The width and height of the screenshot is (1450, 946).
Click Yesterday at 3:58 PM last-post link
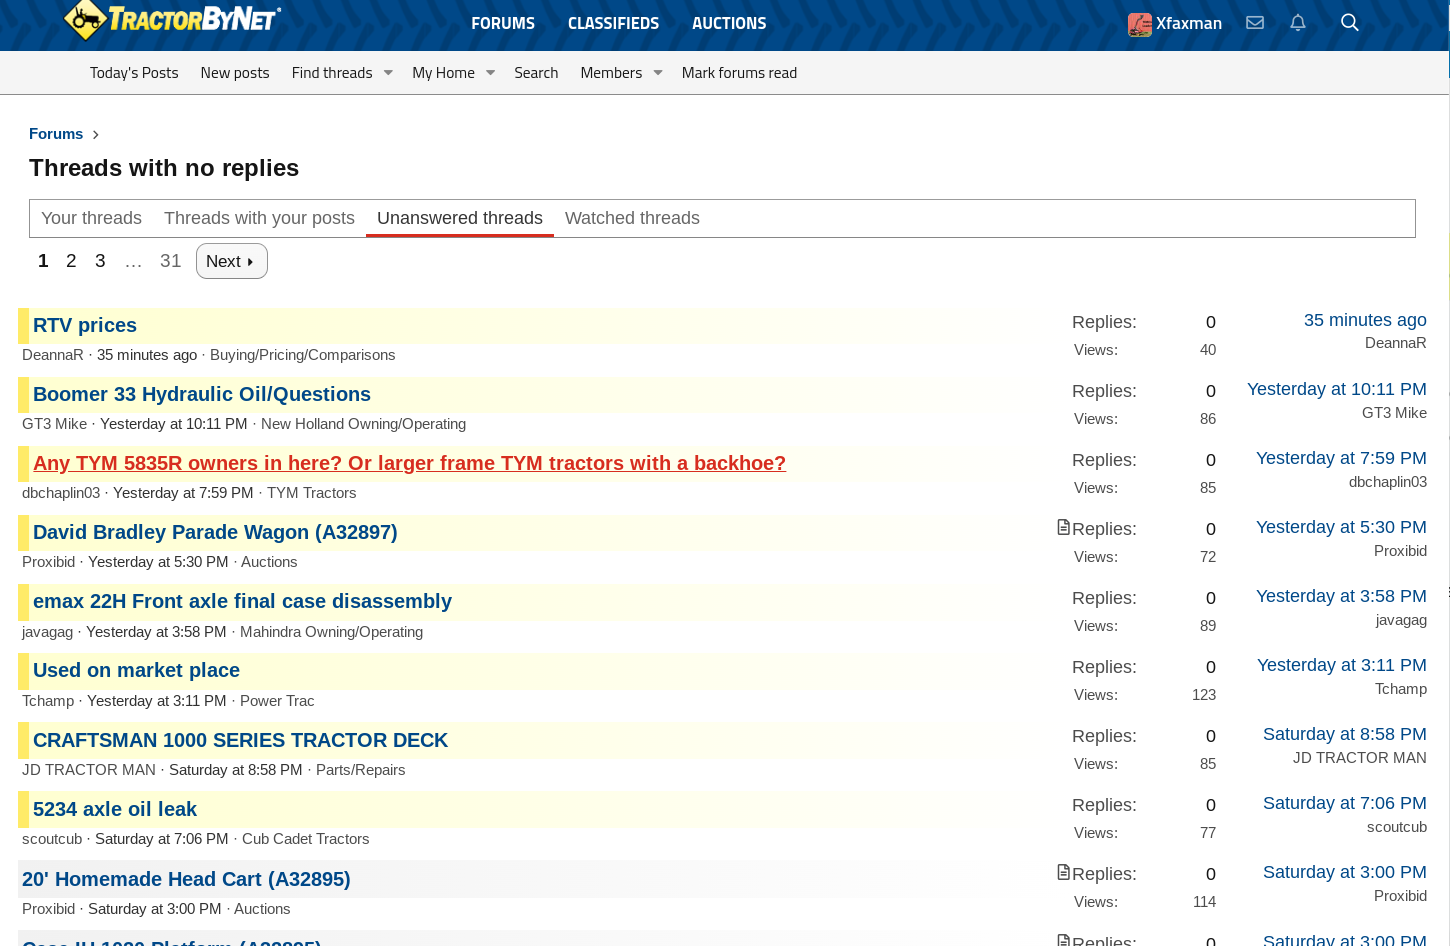click(1341, 596)
